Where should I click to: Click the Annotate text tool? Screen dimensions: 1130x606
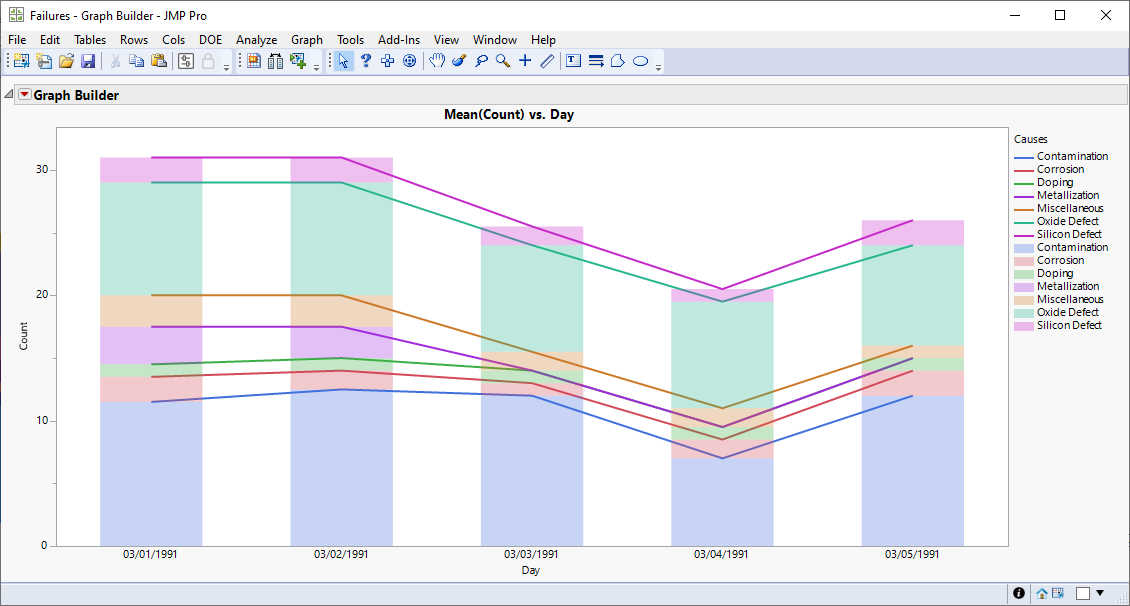(573, 60)
